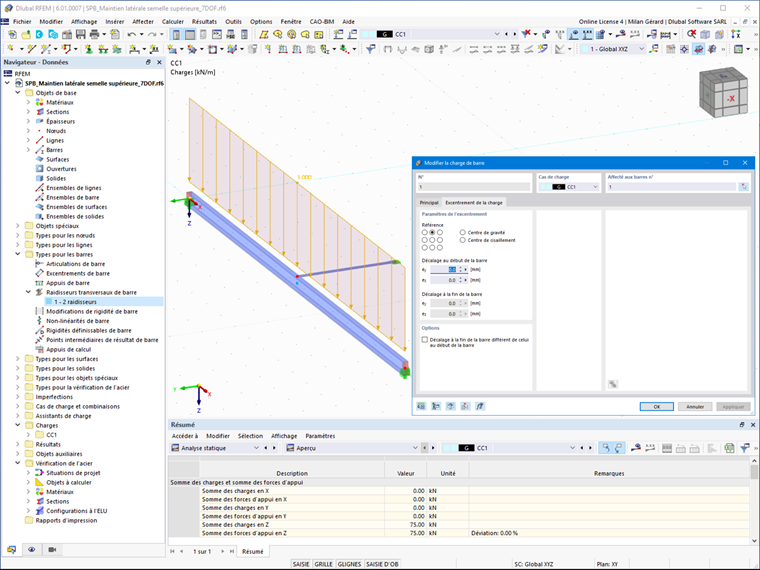Open the CAO-BIM menu
Image resolution: width=760 pixels, height=570 pixels.
click(x=322, y=21)
